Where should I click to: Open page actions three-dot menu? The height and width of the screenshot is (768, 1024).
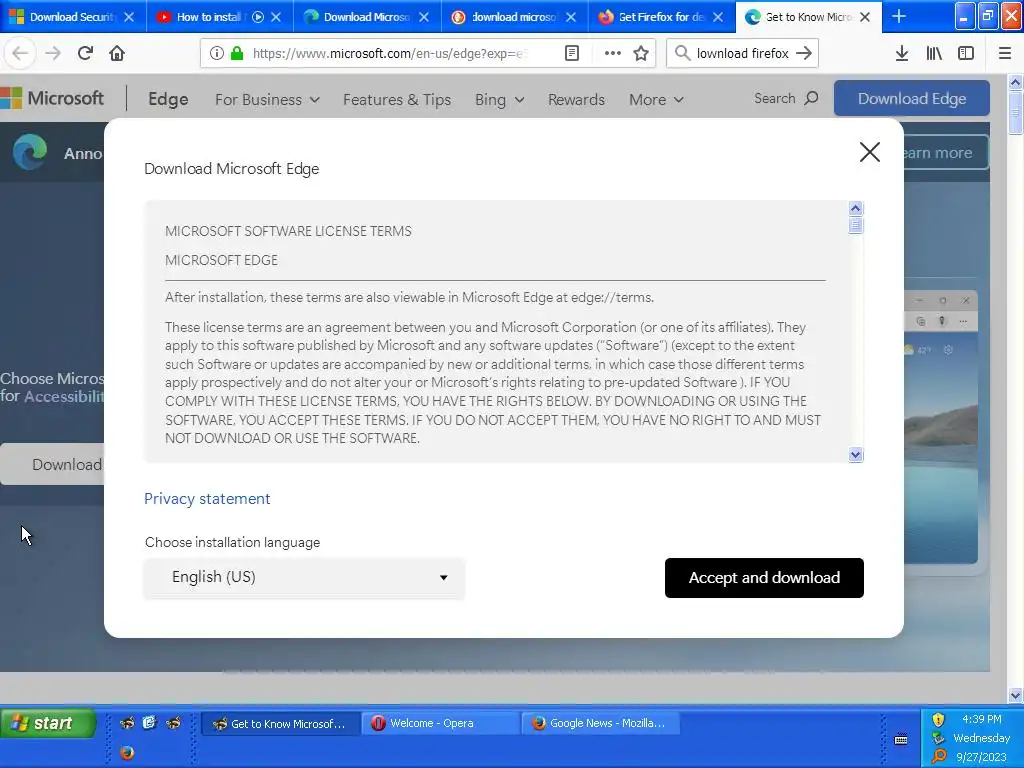[x=613, y=54]
